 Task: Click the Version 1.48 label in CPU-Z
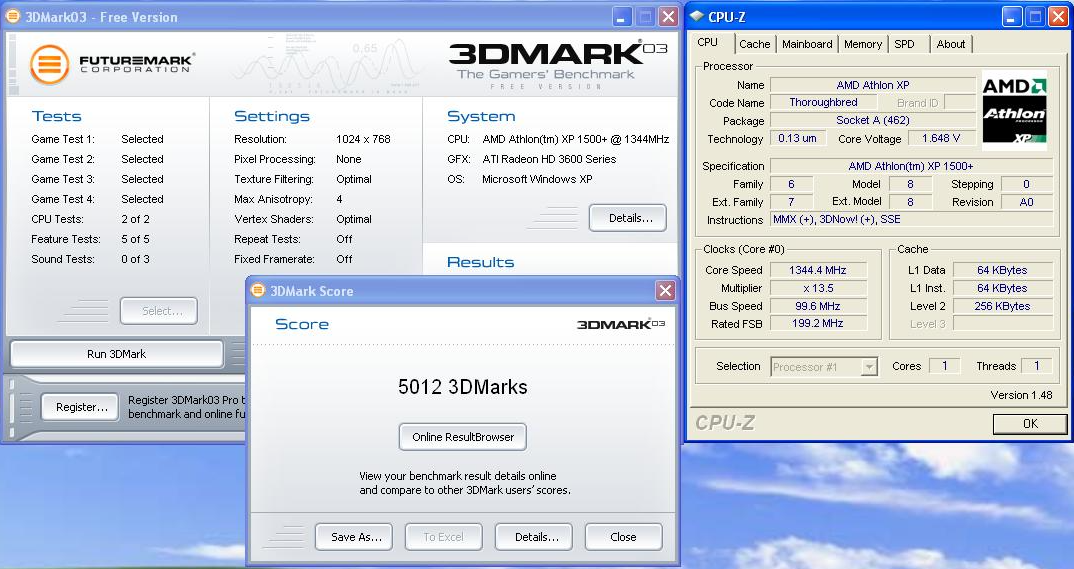click(1021, 395)
